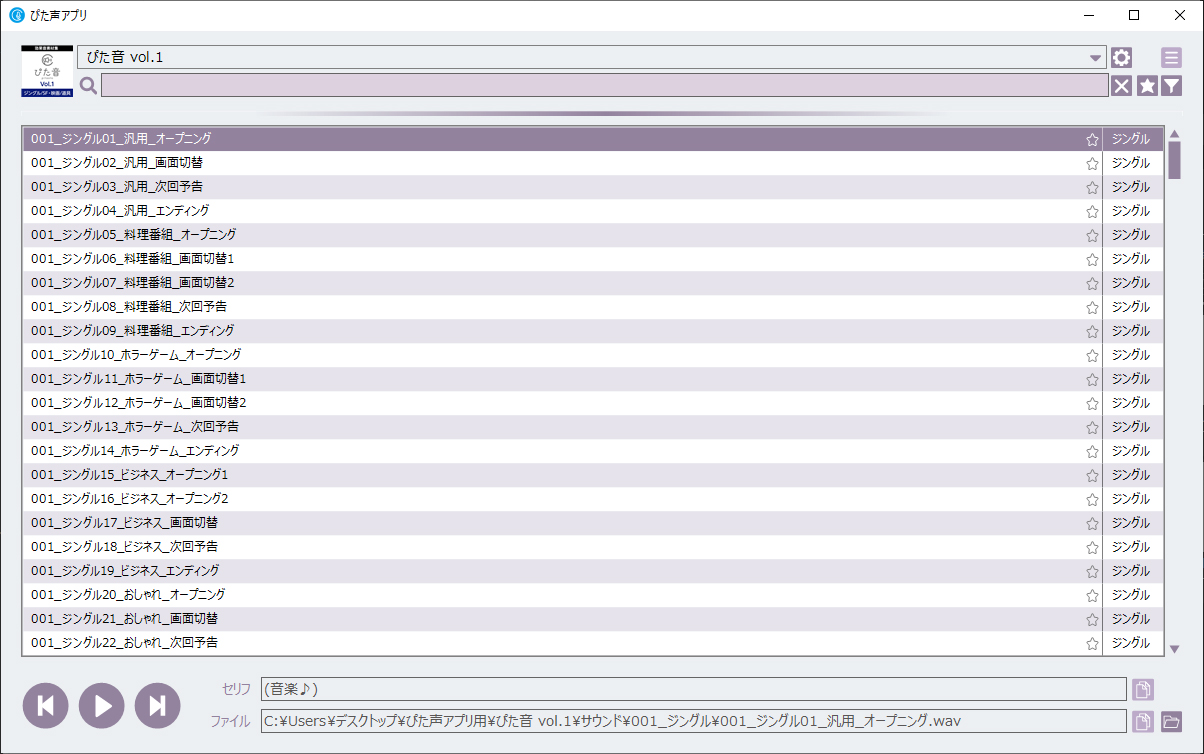1204x754 pixels.
Task: Toggle star for ジングル12_ホラーゲーム_画面切替2
Action: point(1092,404)
